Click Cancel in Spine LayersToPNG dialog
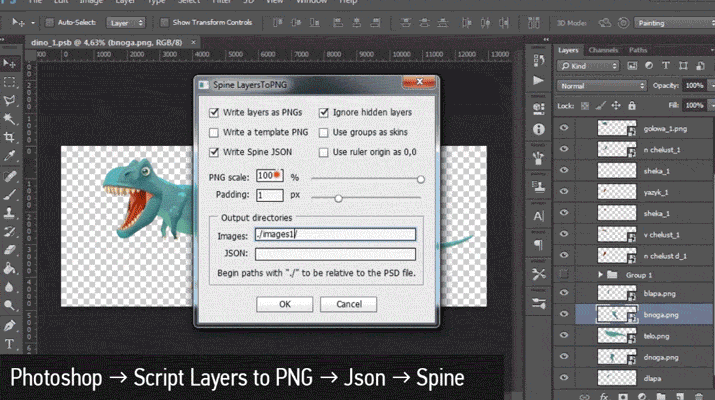 point(349,304)
